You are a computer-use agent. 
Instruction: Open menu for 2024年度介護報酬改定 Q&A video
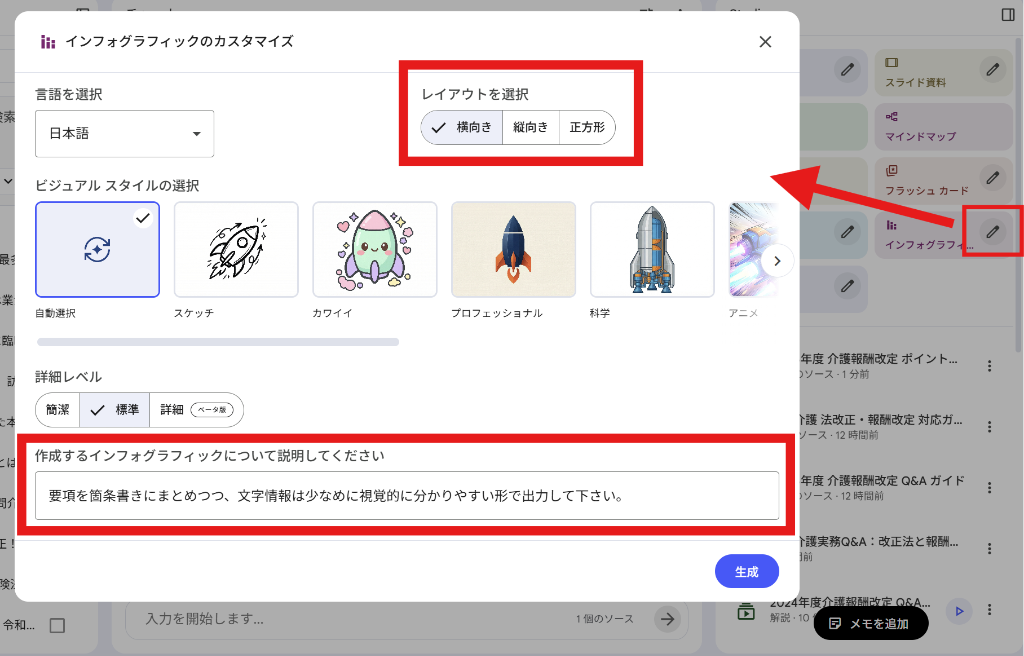point(989,610)
